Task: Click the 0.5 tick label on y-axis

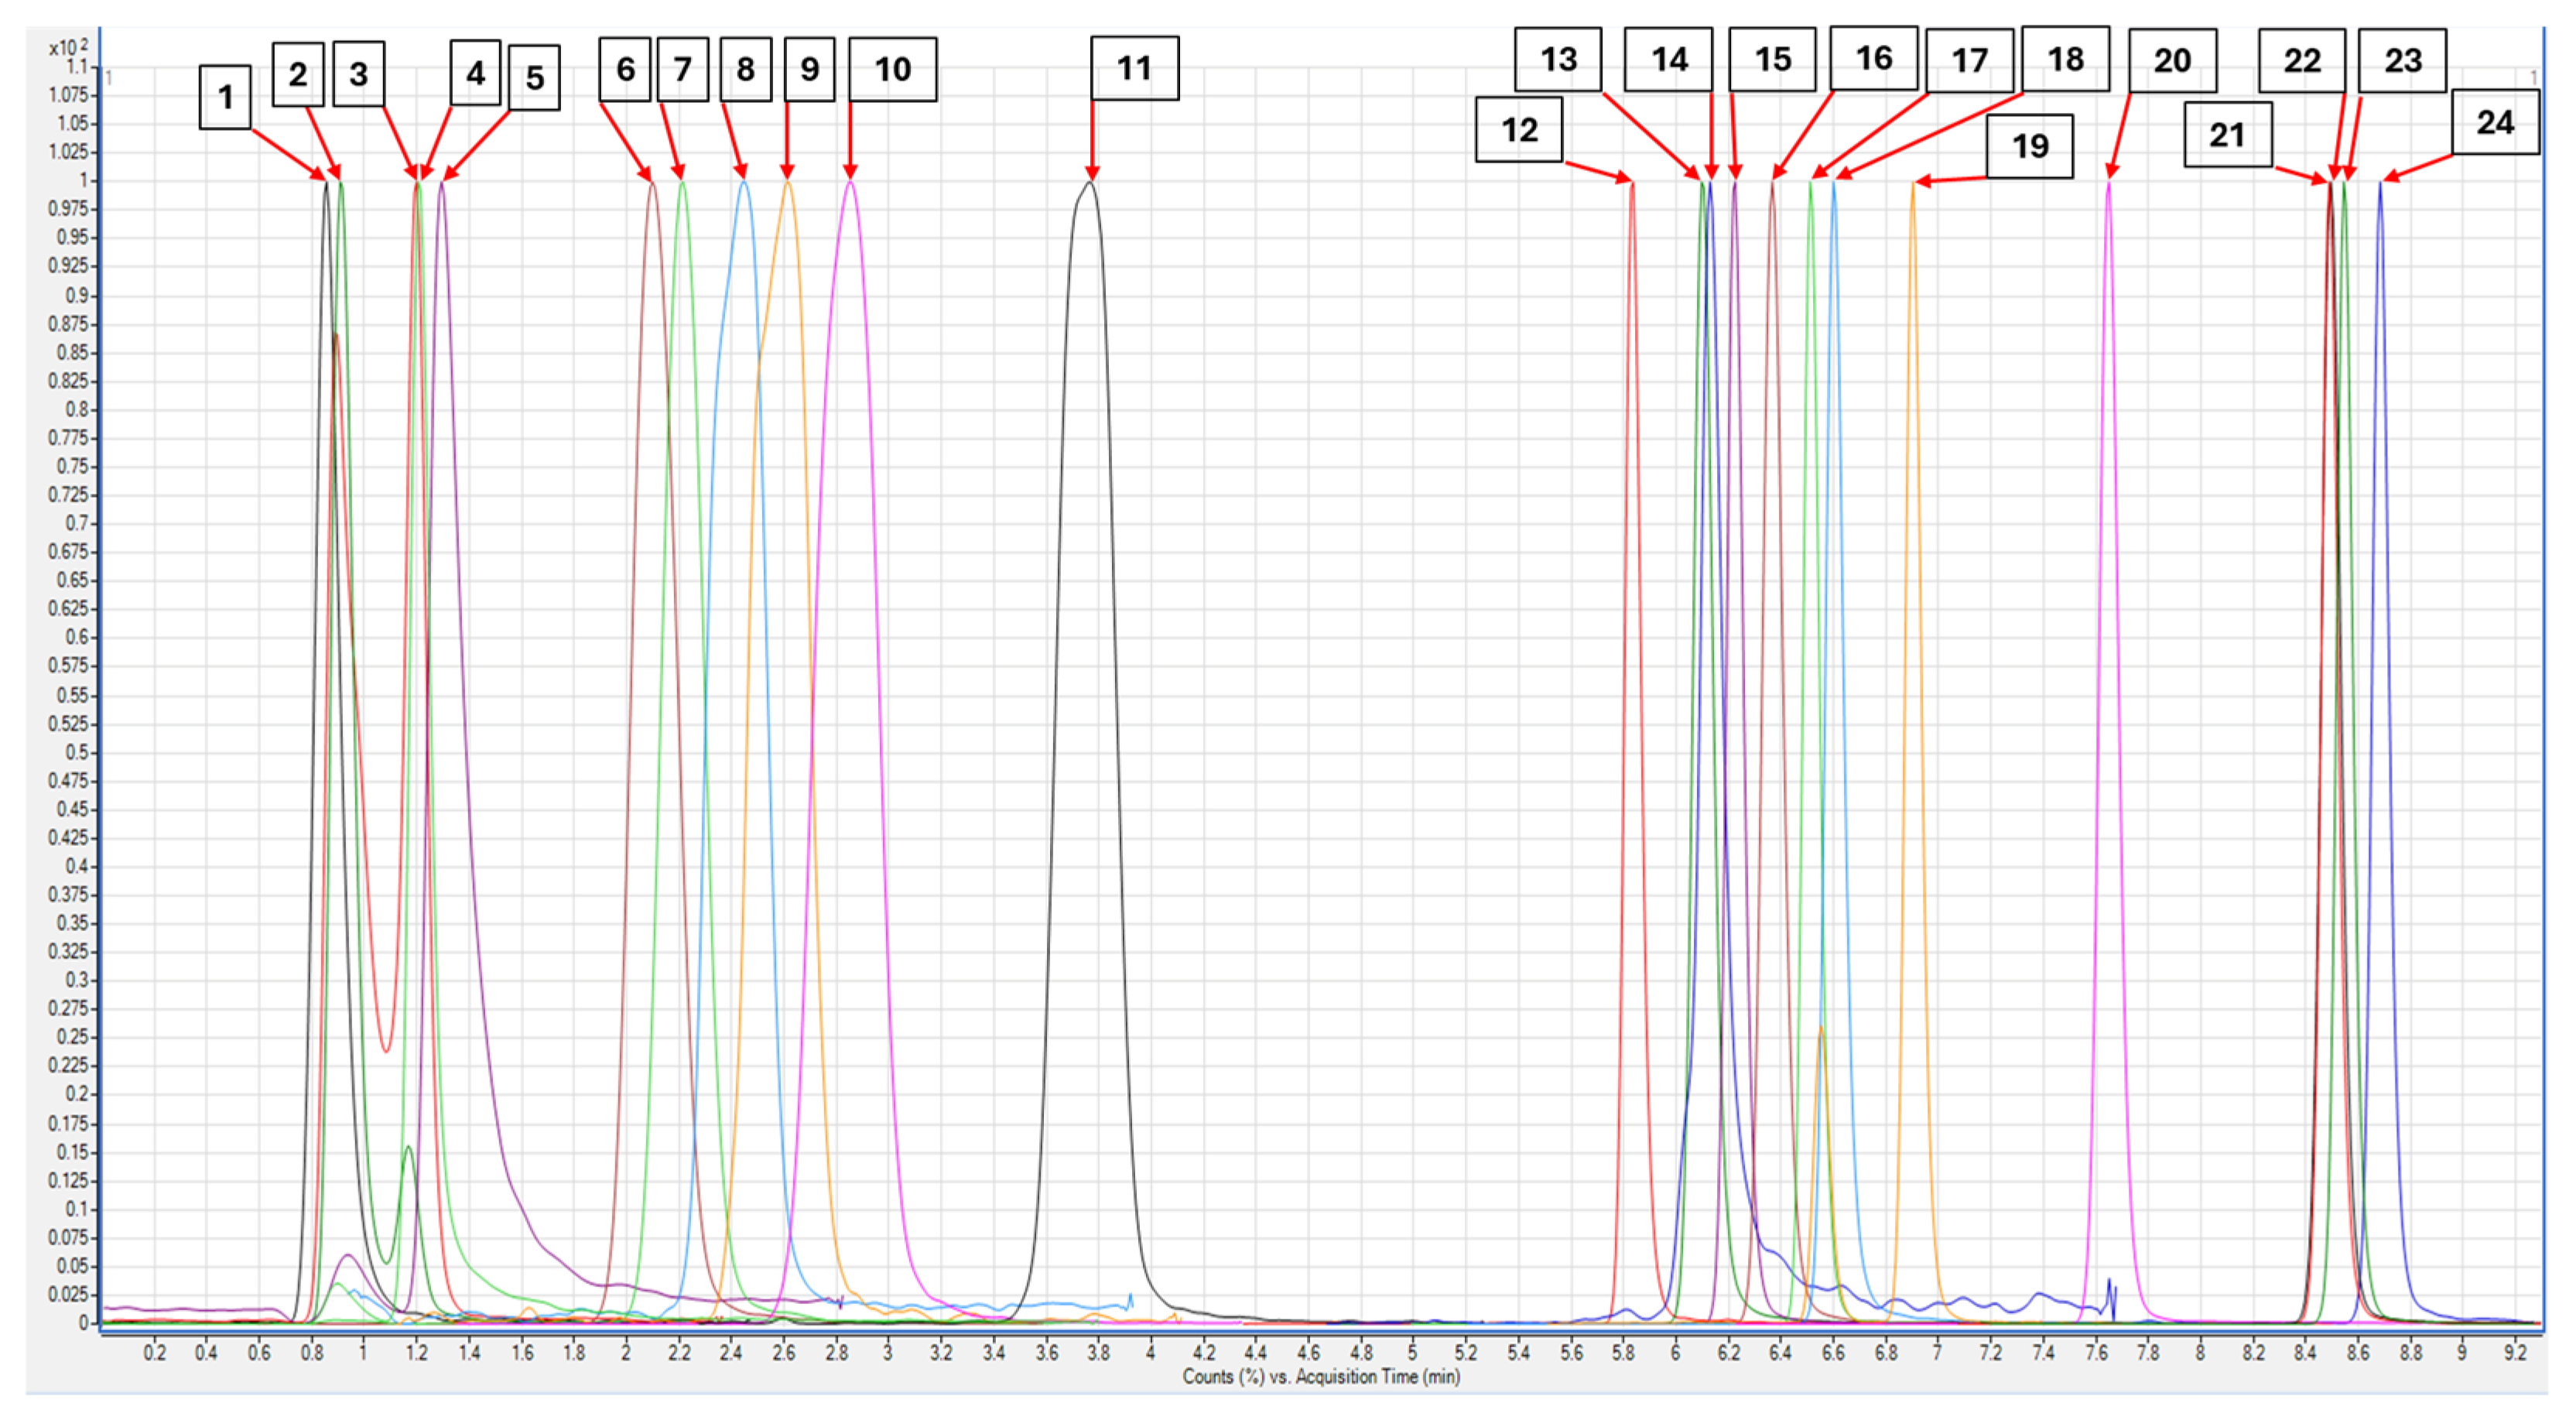Action: pyautogui.click(x=76, y=752)
